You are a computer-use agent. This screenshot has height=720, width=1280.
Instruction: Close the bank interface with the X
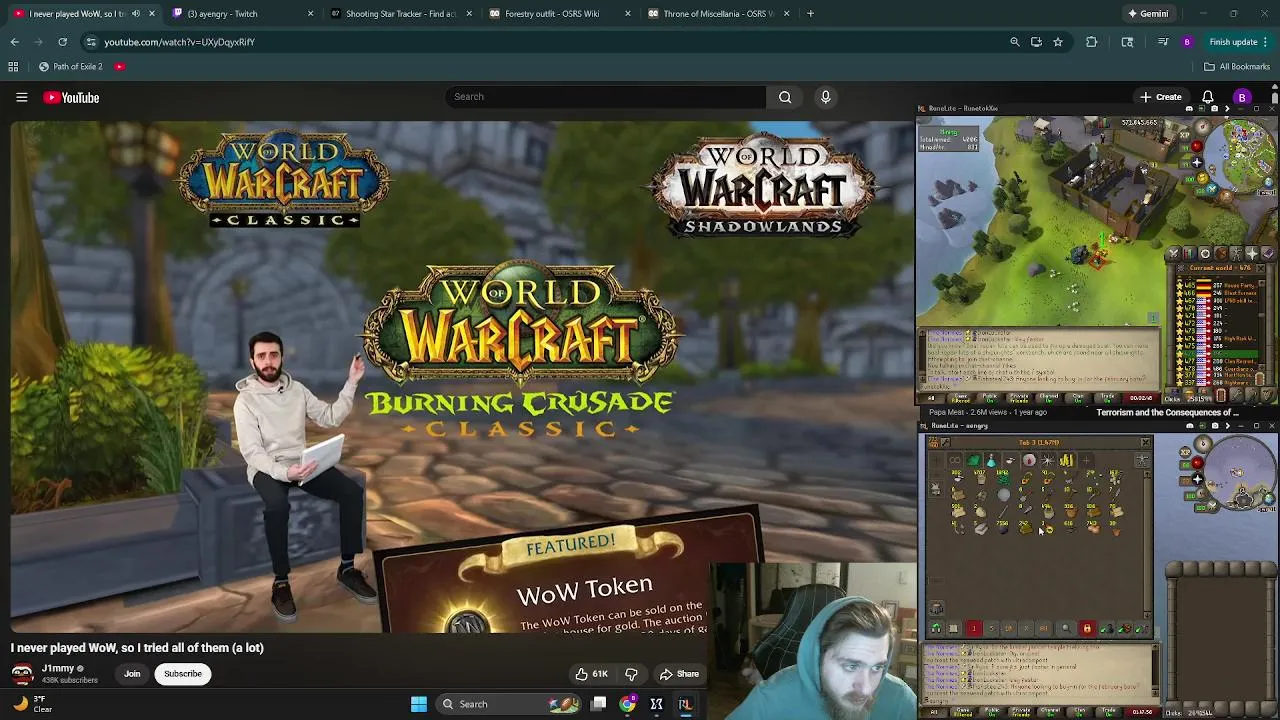coord(1146,442)
